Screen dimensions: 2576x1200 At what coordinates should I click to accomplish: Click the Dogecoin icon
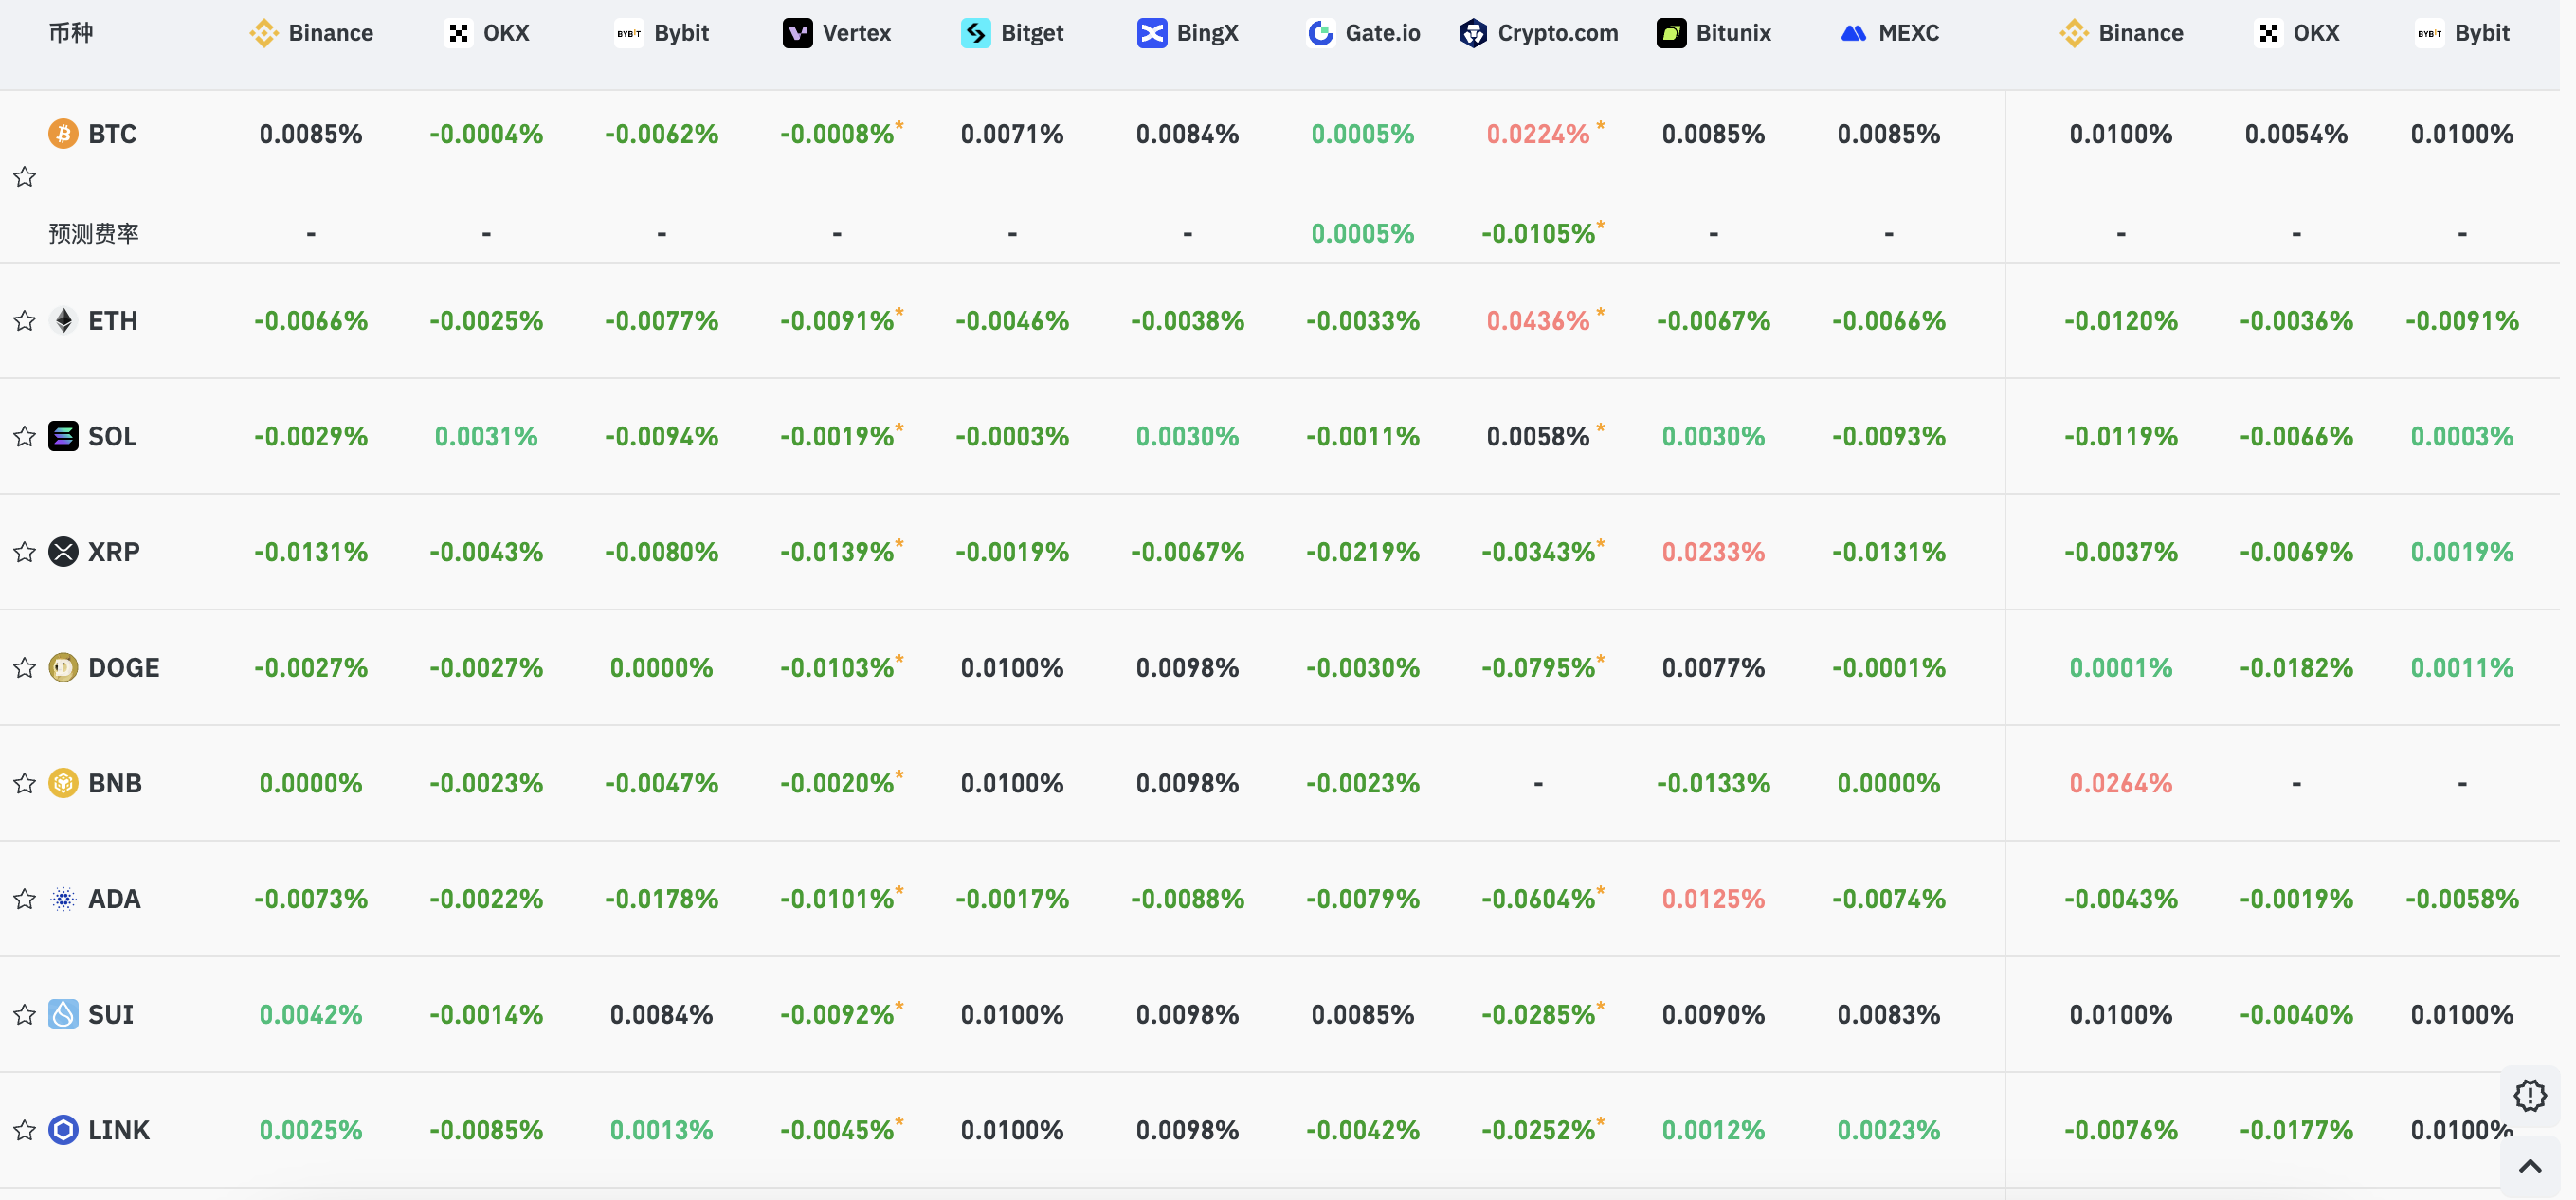tap(63, 668)
